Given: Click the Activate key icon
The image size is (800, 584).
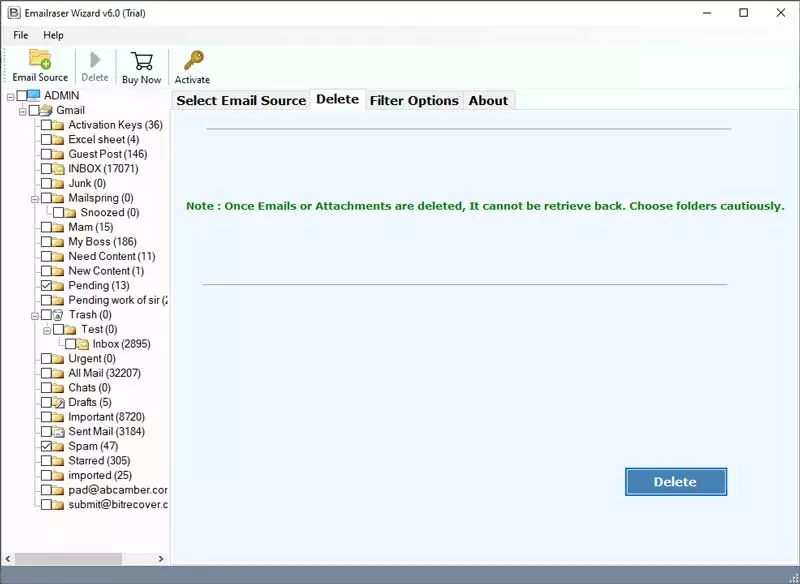Looking at the screenshot, I should 194,60.
